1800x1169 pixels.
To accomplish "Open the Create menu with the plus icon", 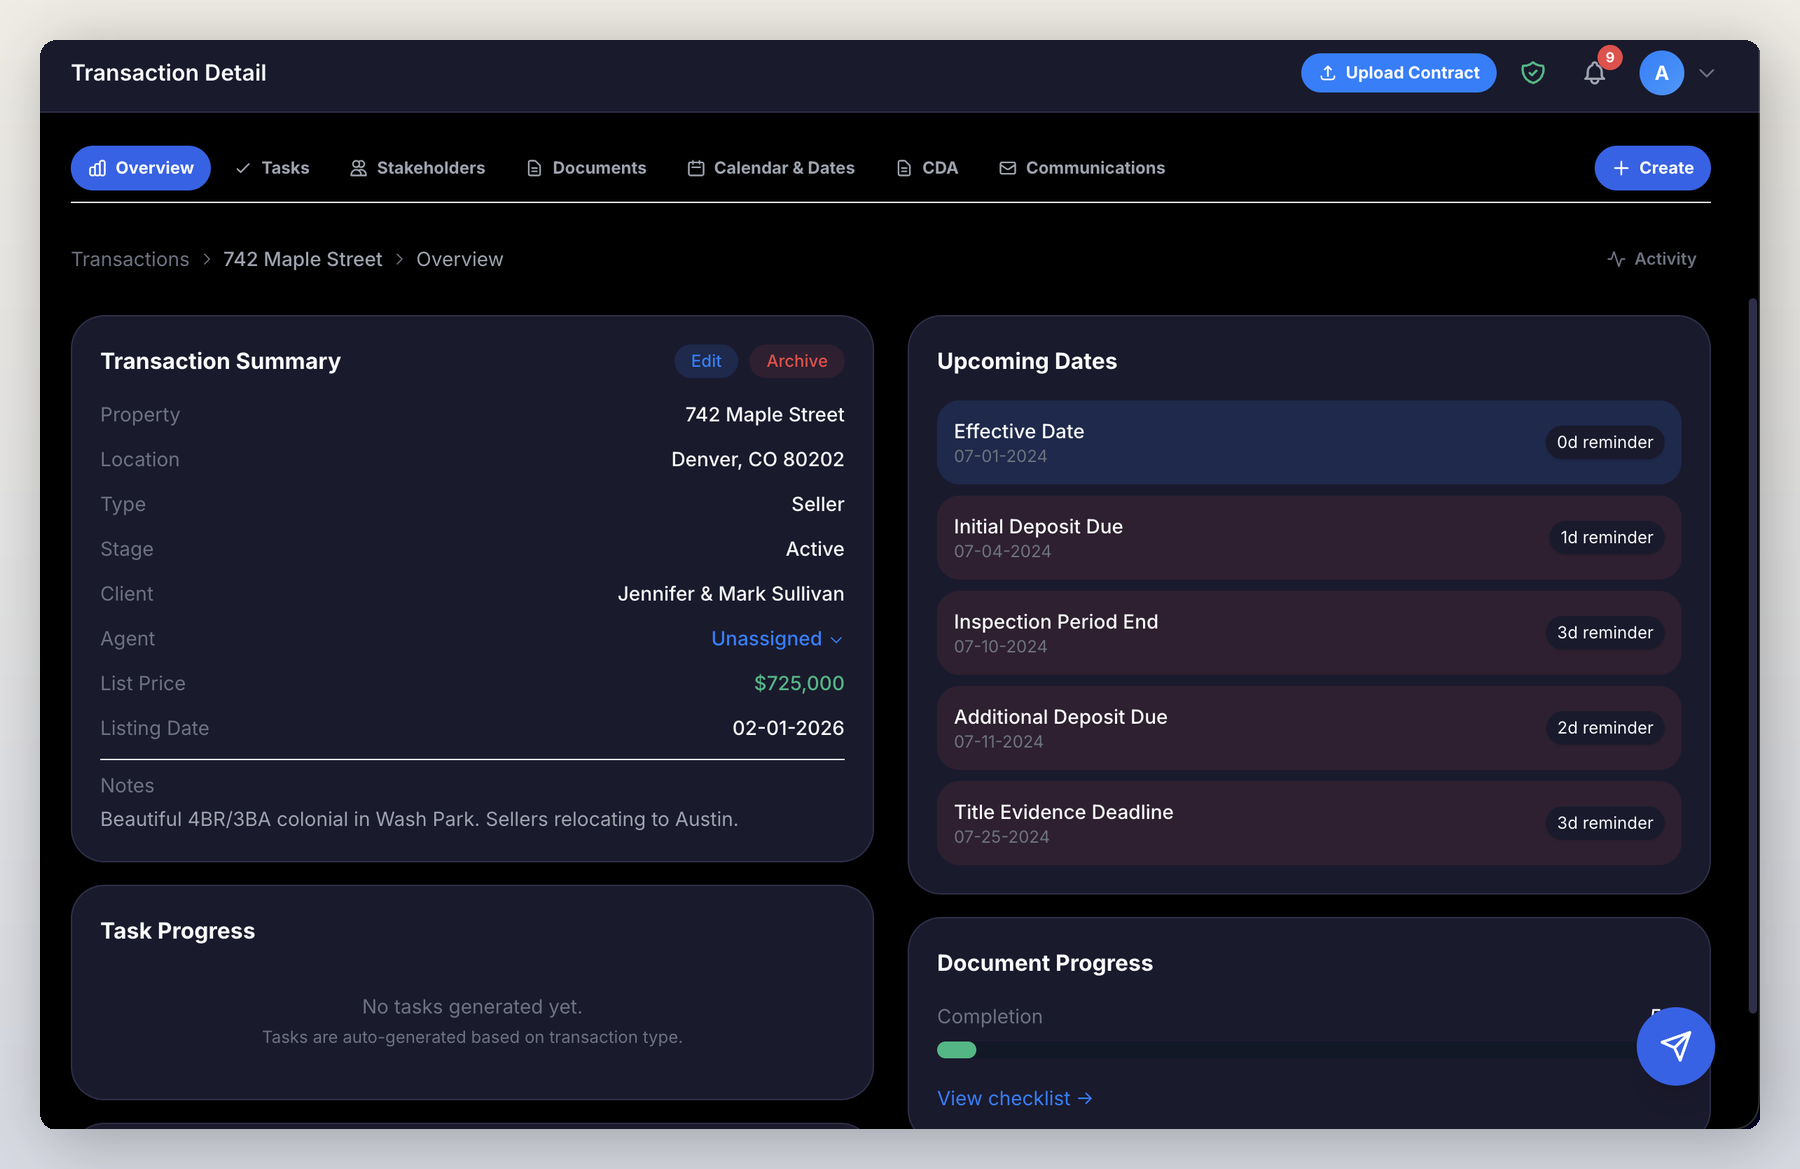I will (x=1651, y=167).
